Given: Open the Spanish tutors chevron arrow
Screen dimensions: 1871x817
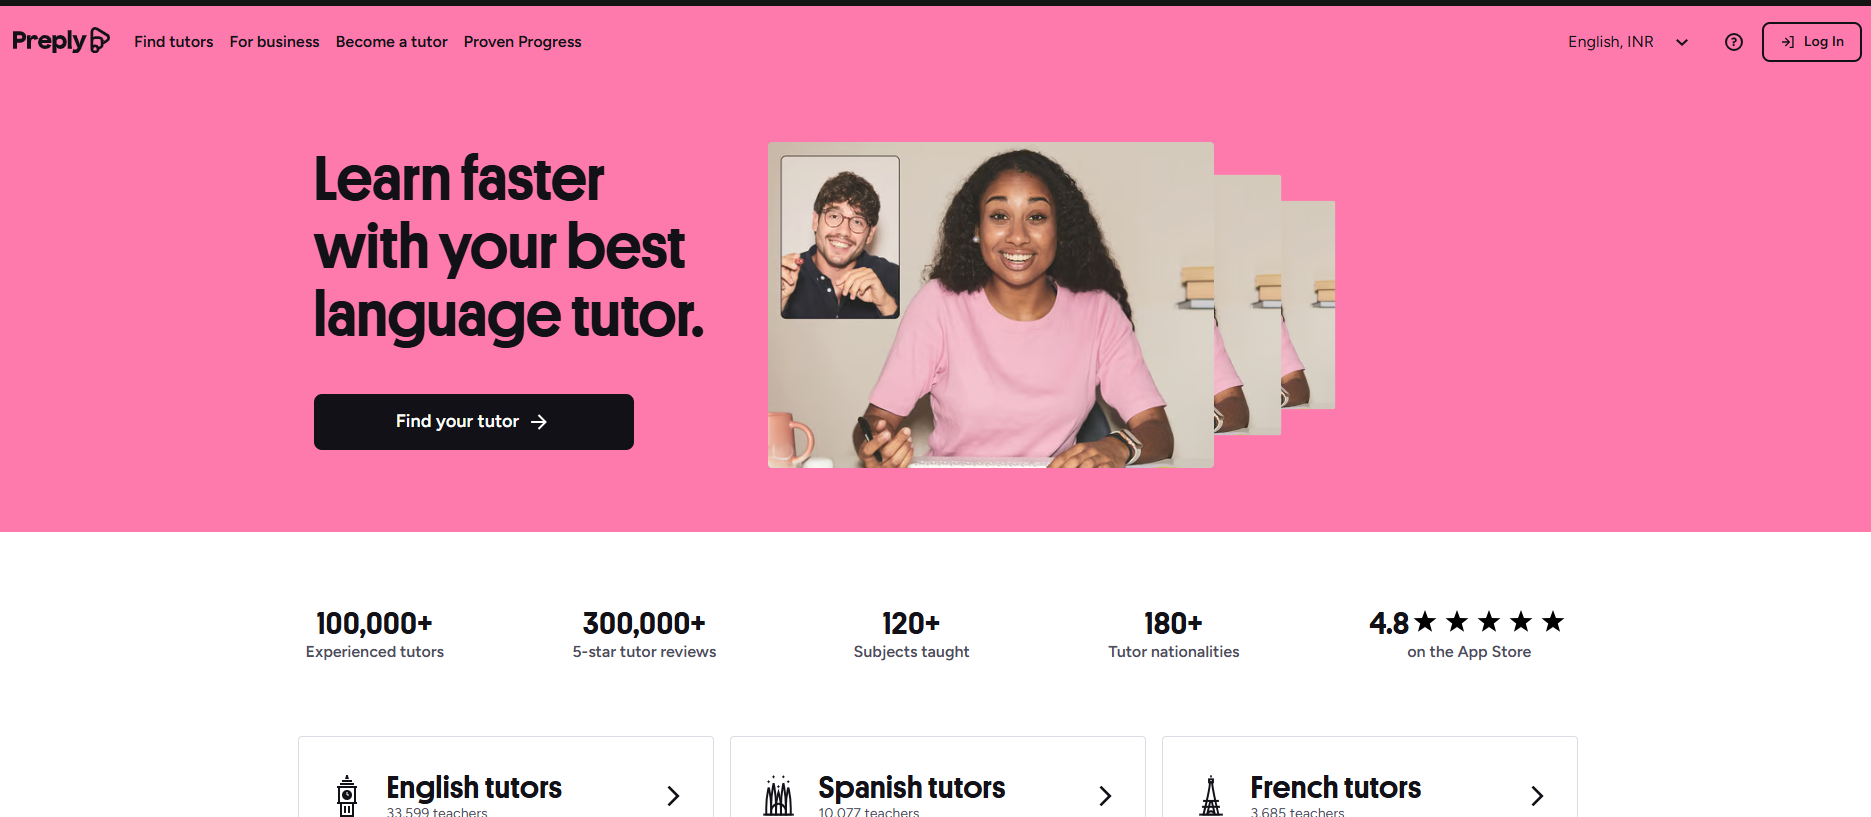Looking at the screenshot, I should (x=1105, y=796).
